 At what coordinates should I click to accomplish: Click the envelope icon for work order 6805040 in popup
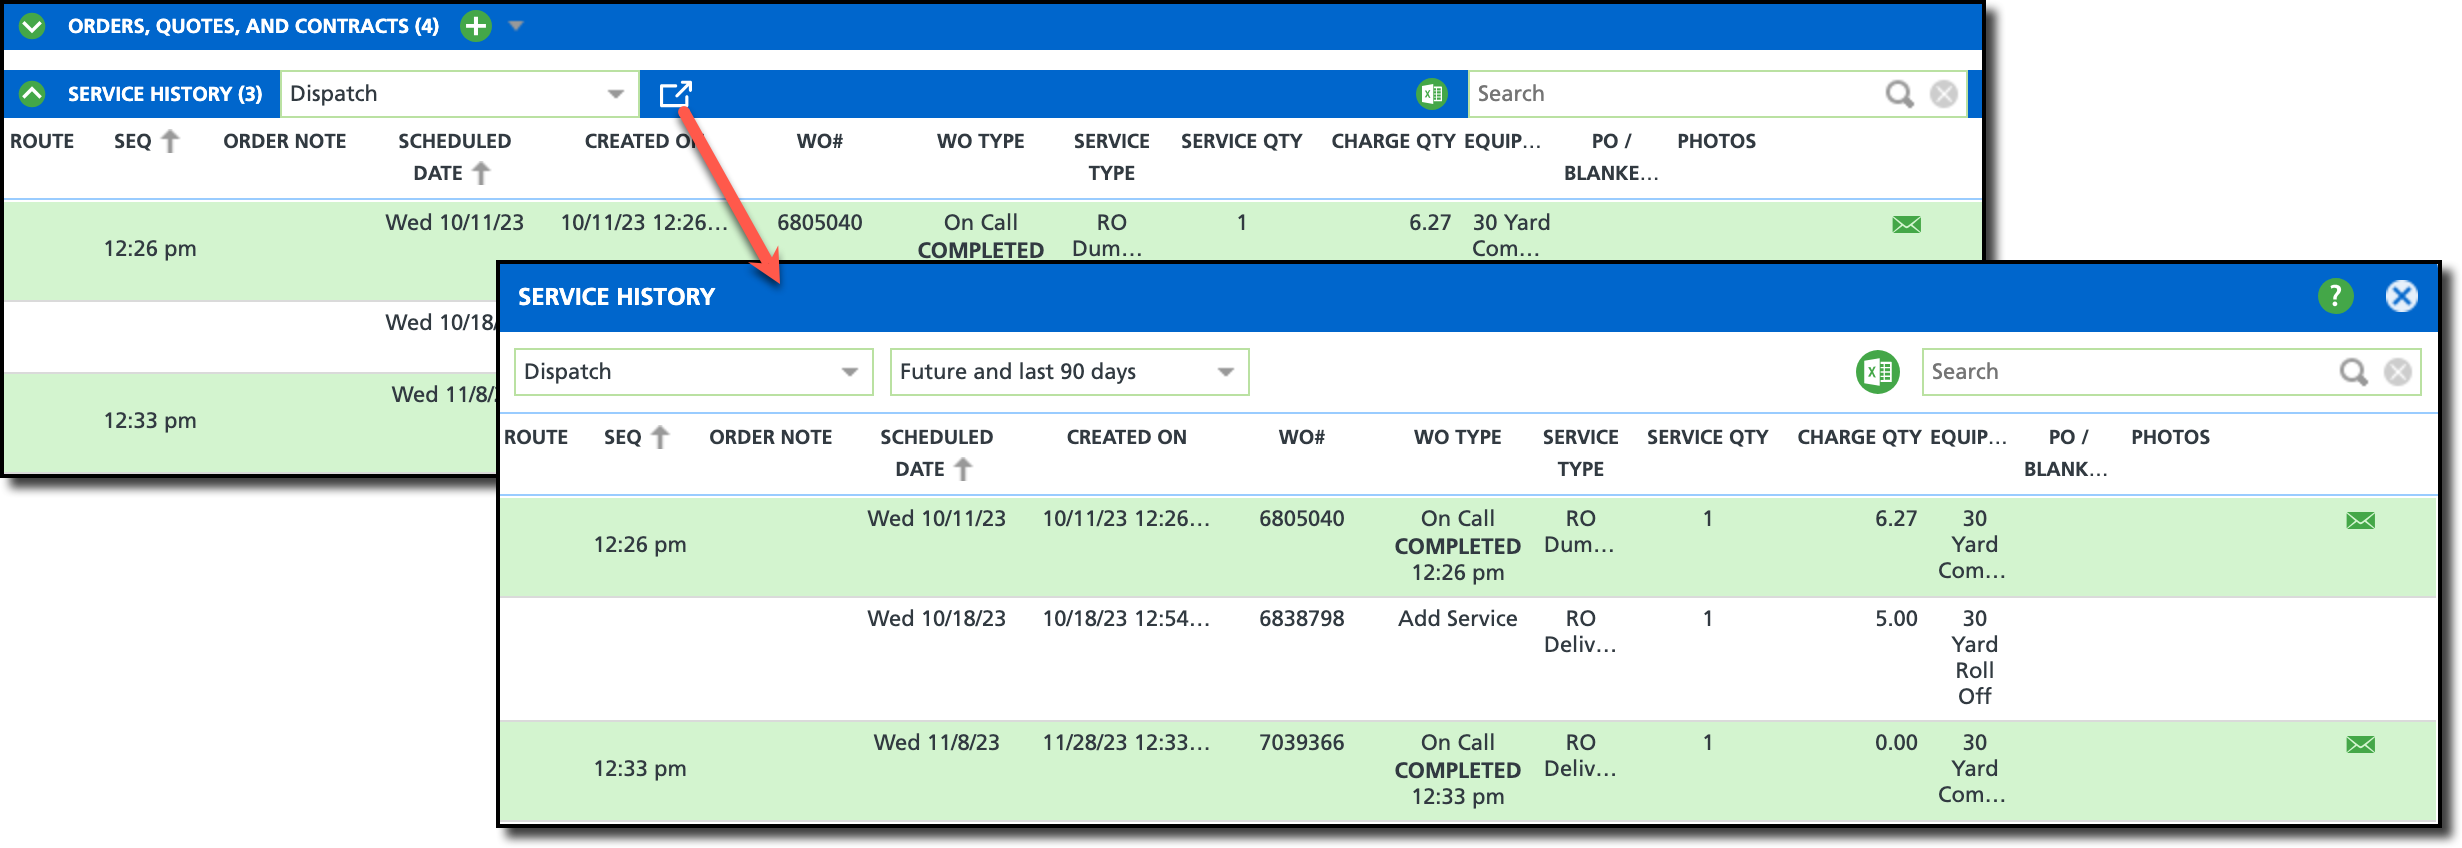tap(2360, 520)
